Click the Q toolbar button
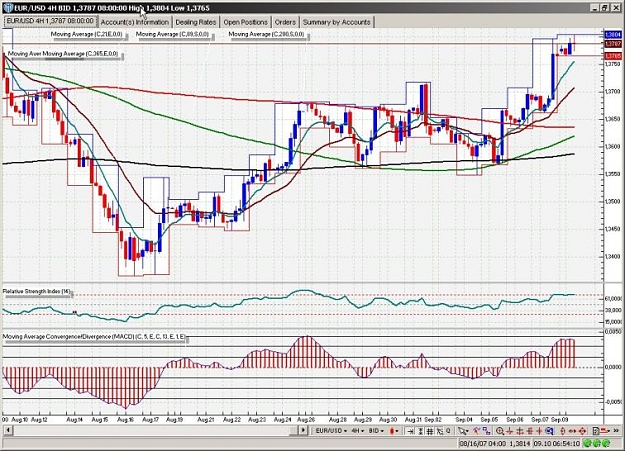The height and width of the screenshot is (451, 625). (x=448, y=431)
